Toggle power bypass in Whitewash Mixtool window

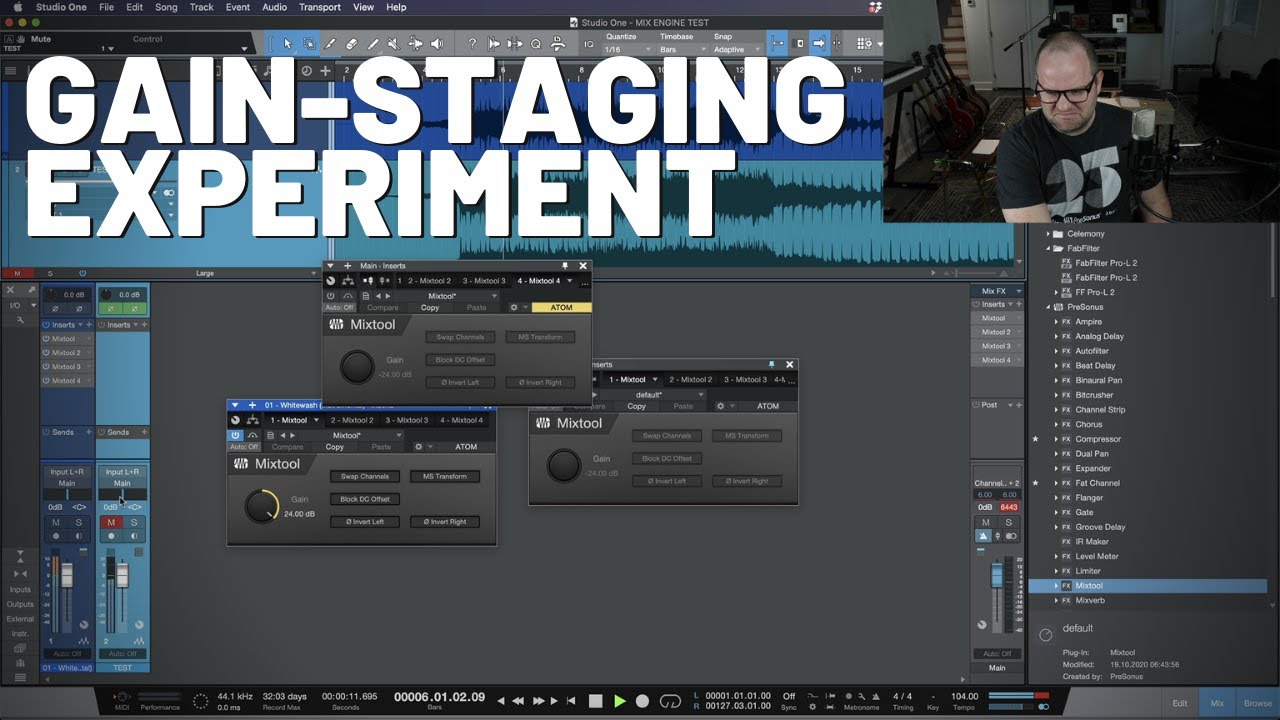(236, 435)
